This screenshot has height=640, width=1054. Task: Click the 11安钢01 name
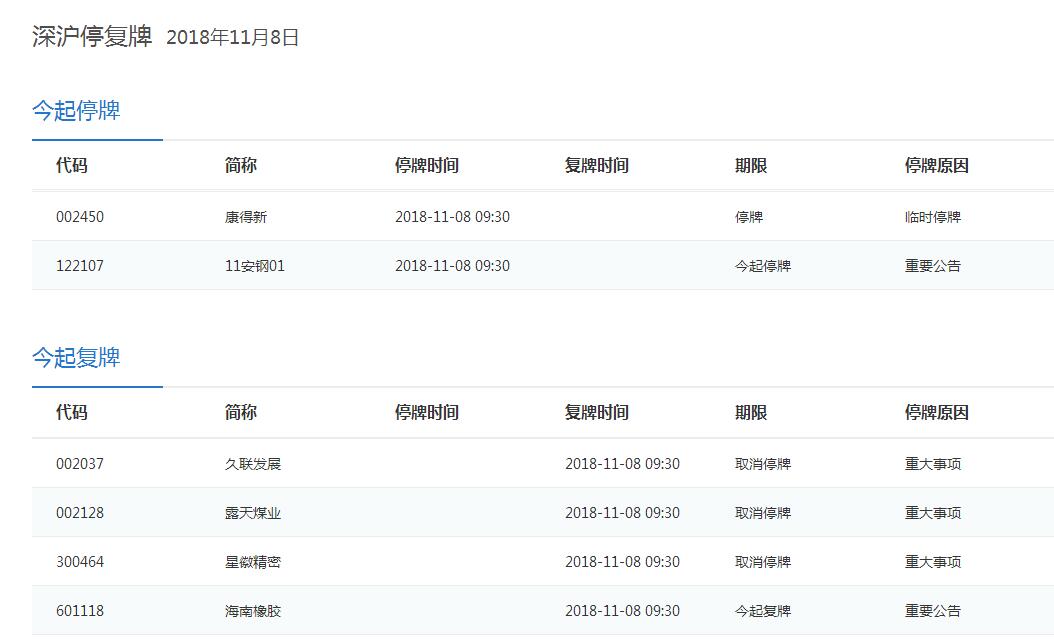pos(255,266)
